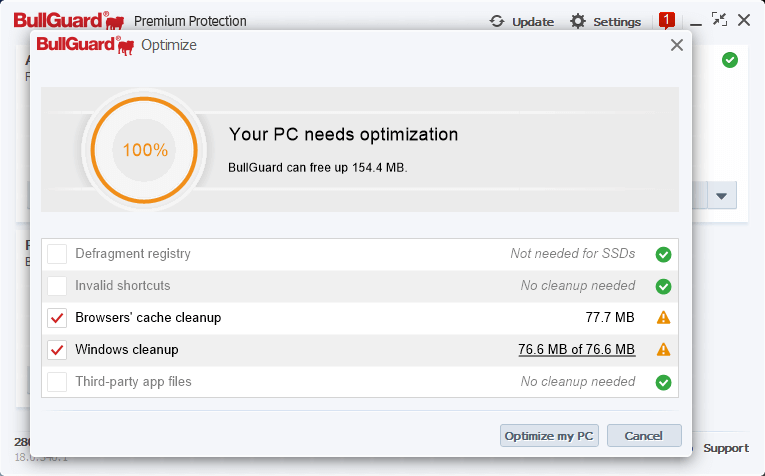This screenshot has height=476, width=765.
Task: Expand the dropdown arrow behind dialog
Action: [722, 196]
